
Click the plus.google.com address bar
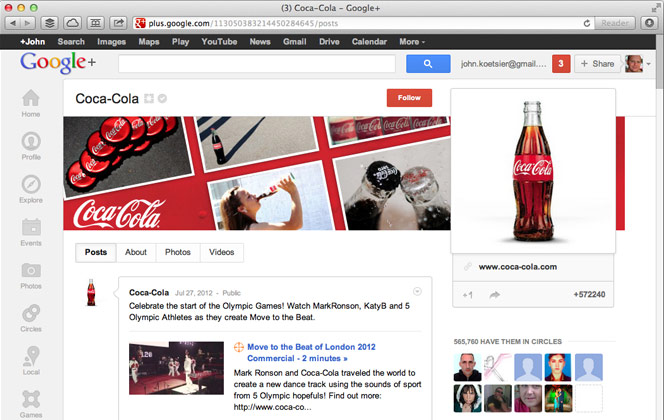tap(360, 23)
